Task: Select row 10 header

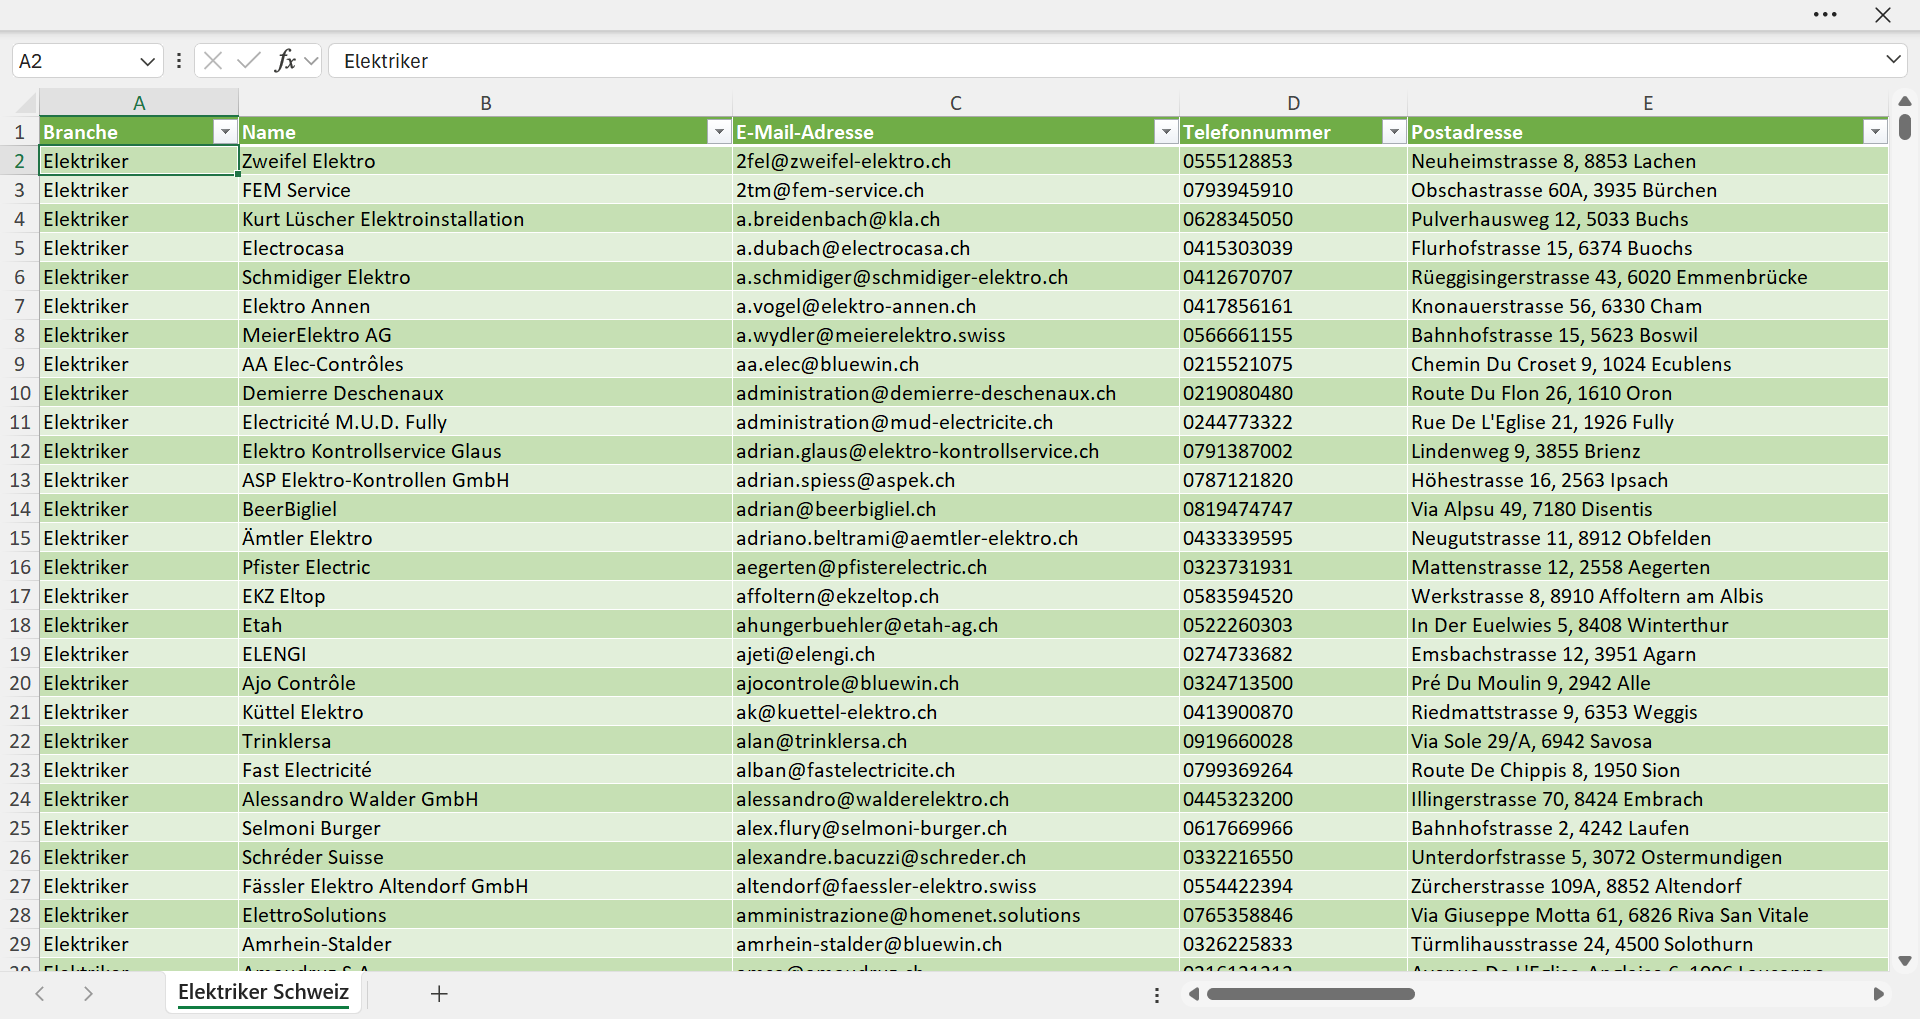Action: click(20, 393)
